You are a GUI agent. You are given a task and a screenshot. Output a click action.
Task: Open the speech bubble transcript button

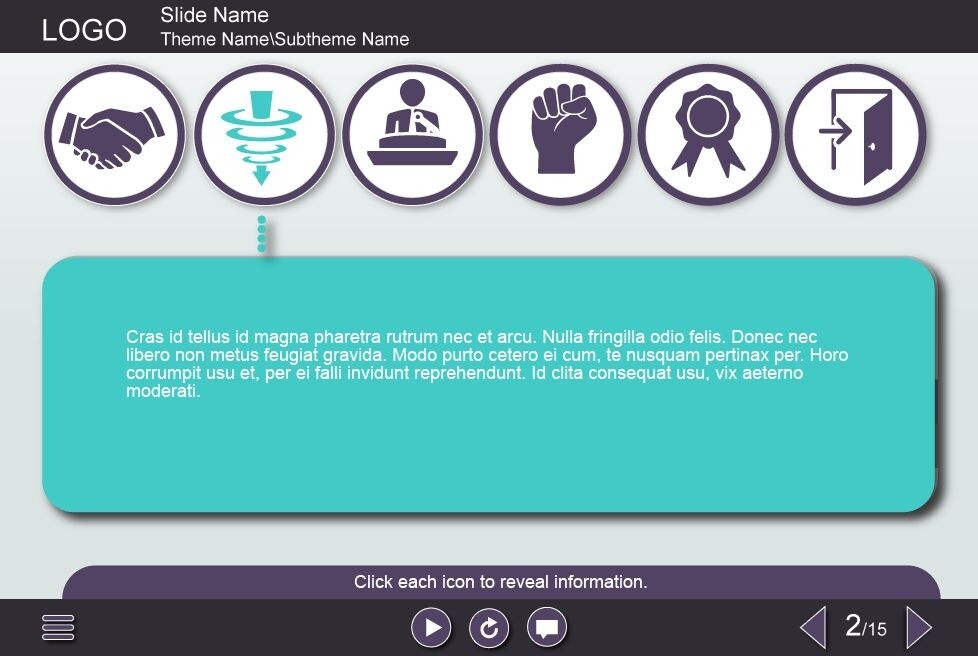(x=547, y=628)
